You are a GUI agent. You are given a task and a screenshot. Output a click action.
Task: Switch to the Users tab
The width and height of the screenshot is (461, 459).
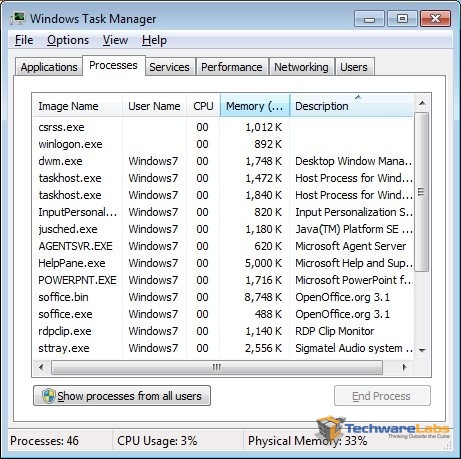(x=354, y=67)
